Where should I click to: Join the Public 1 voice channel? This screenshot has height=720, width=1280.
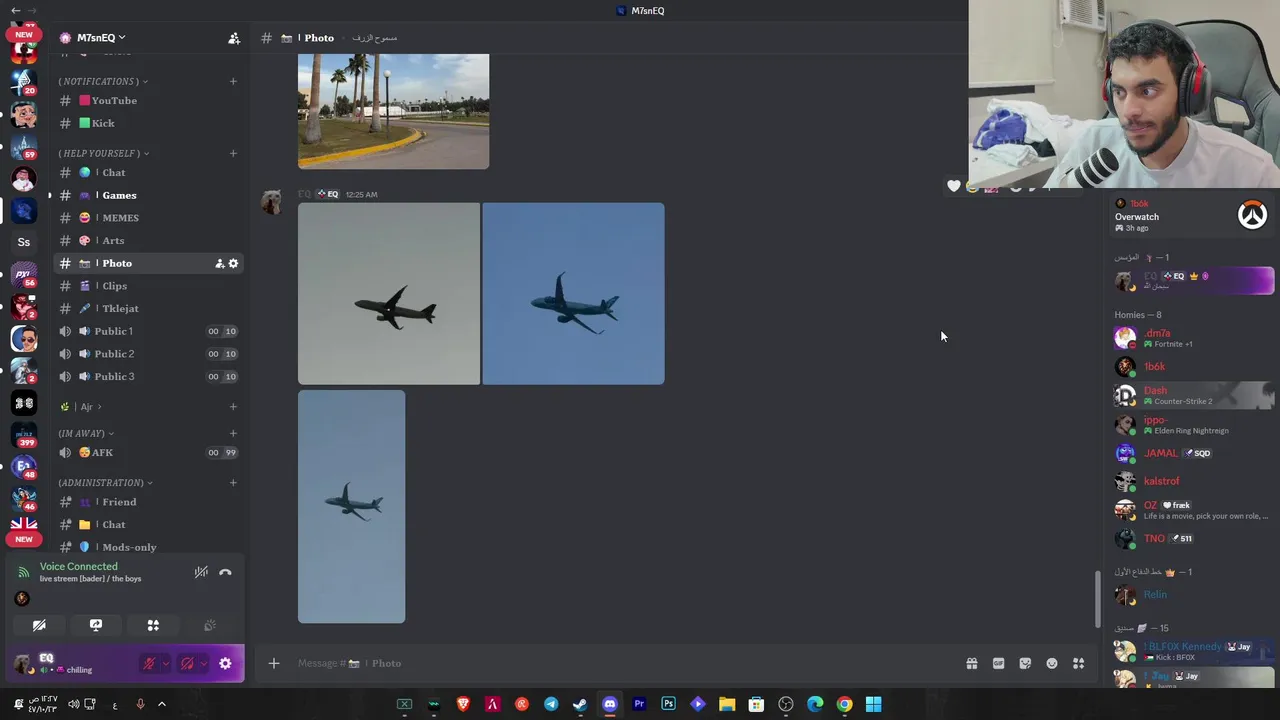pos(148,331)
